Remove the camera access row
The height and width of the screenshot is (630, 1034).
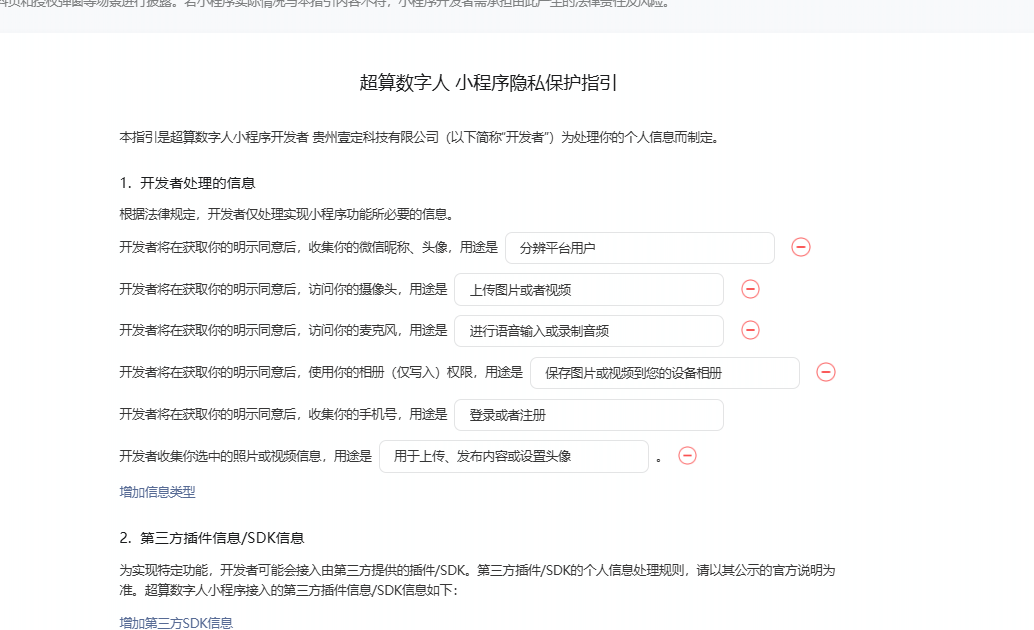[750, 289]
